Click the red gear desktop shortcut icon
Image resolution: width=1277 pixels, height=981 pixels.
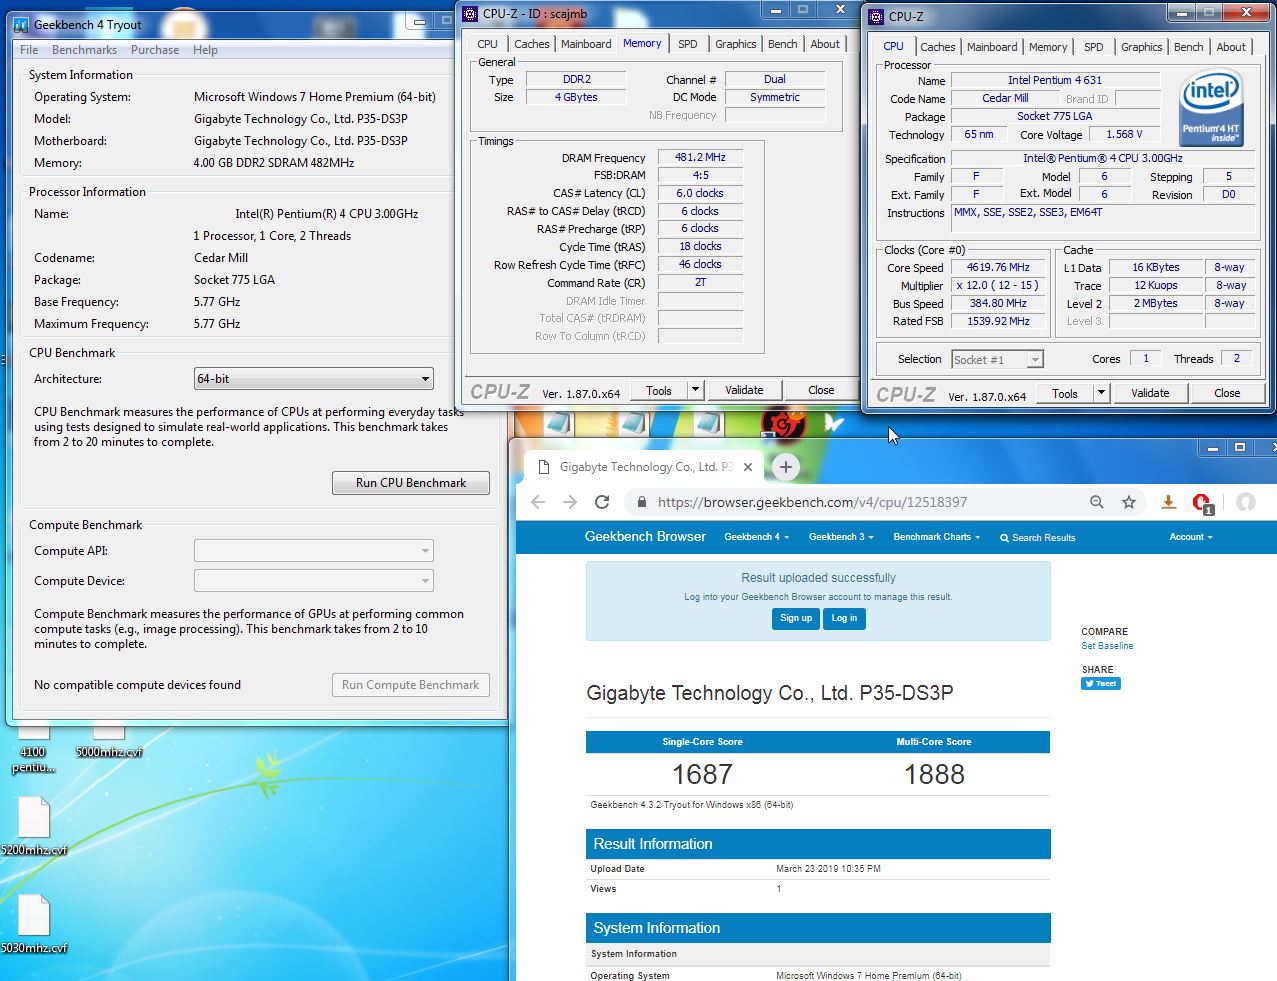[x=784, y=424]
